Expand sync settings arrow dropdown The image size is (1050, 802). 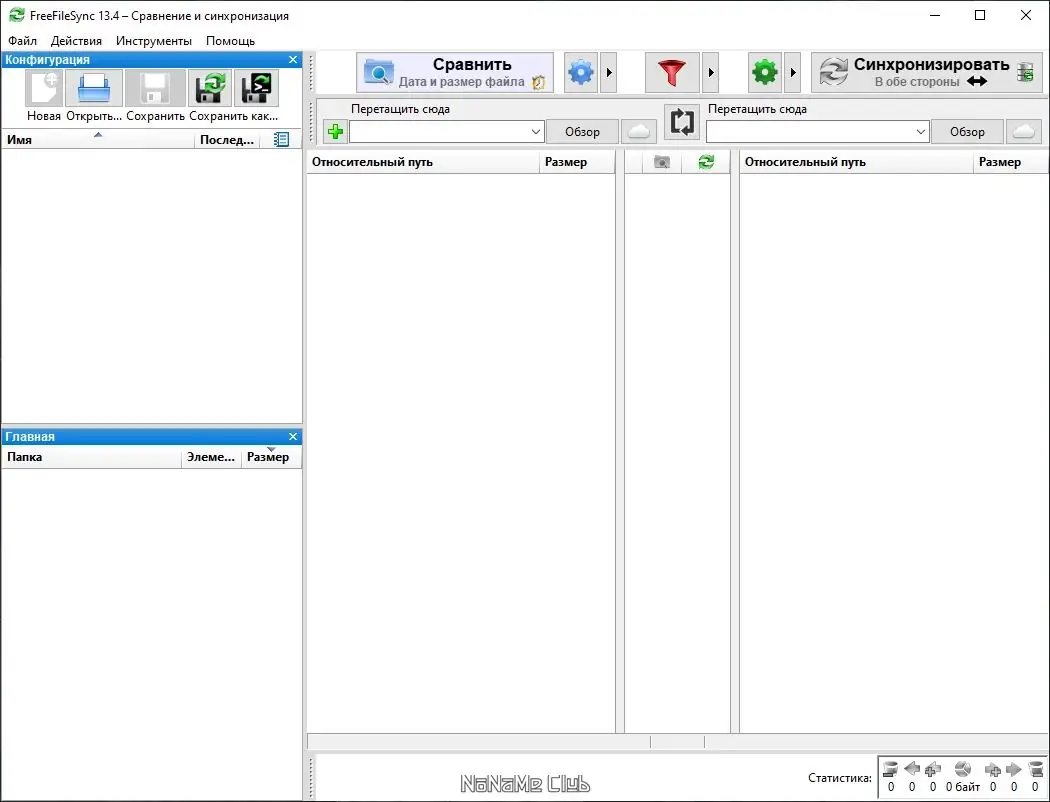[792, 72]
